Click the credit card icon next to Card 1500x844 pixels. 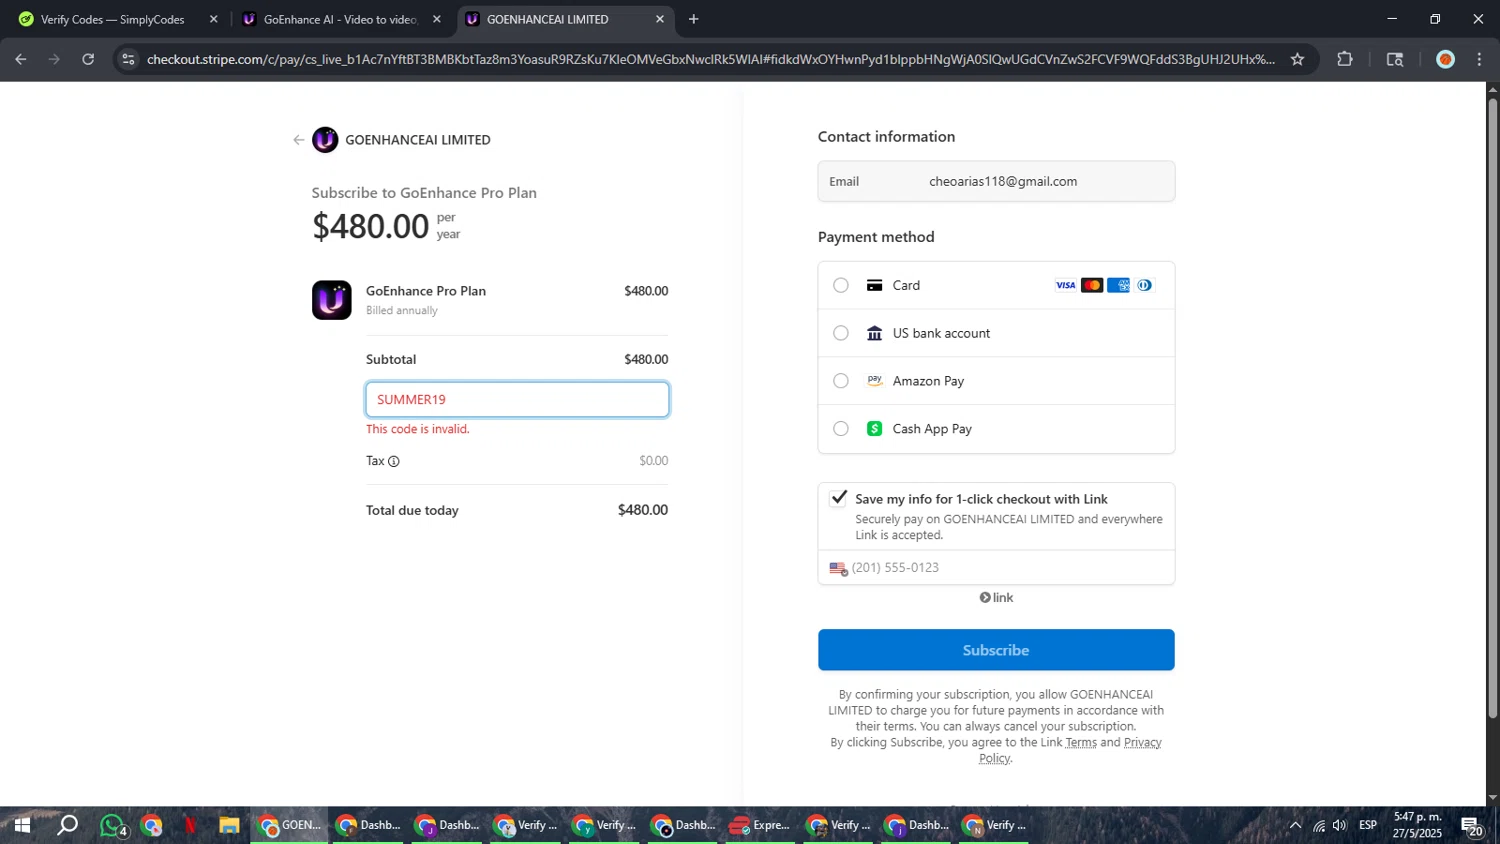point(874,285)
